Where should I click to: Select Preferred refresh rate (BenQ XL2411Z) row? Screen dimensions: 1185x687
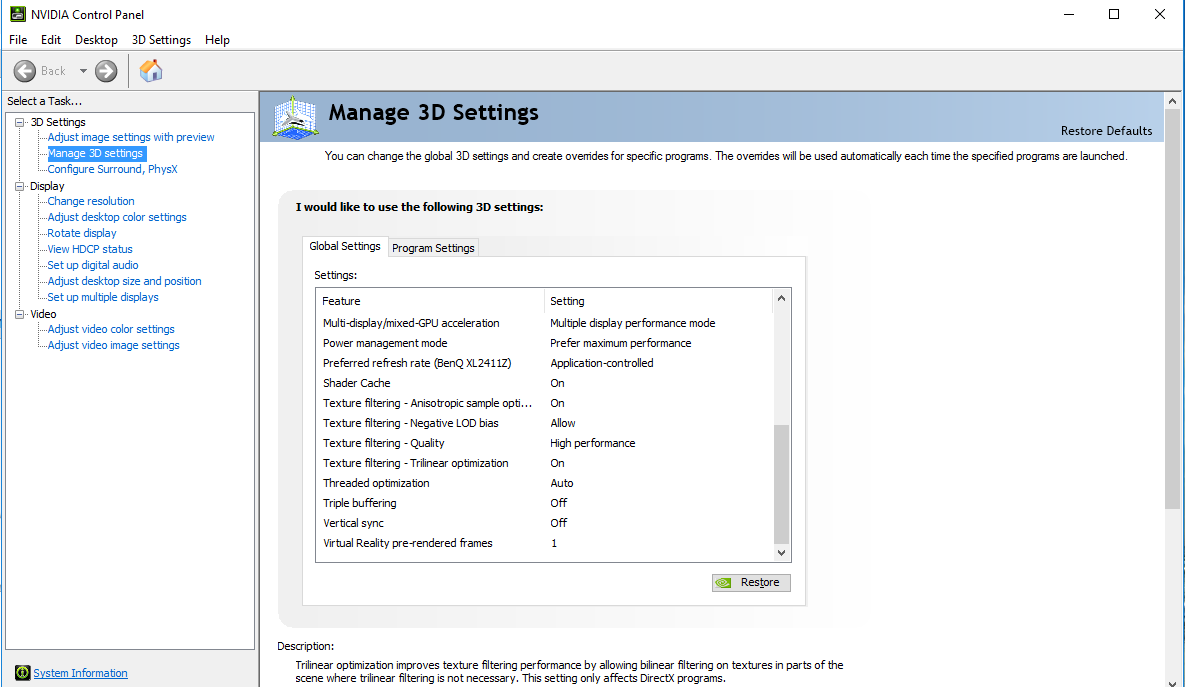[x=545, y=364]
